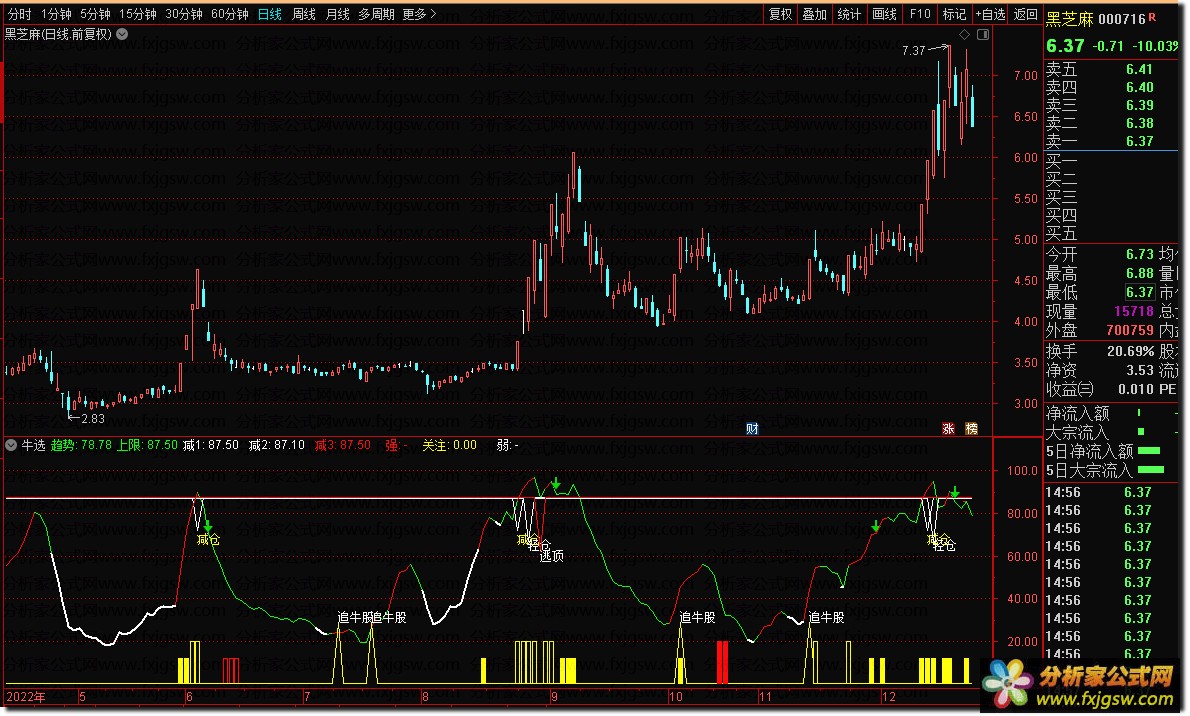The image size is (1190, 716).
Task: Switch to the 5分钟 period tab
Action: click(95, 14)
